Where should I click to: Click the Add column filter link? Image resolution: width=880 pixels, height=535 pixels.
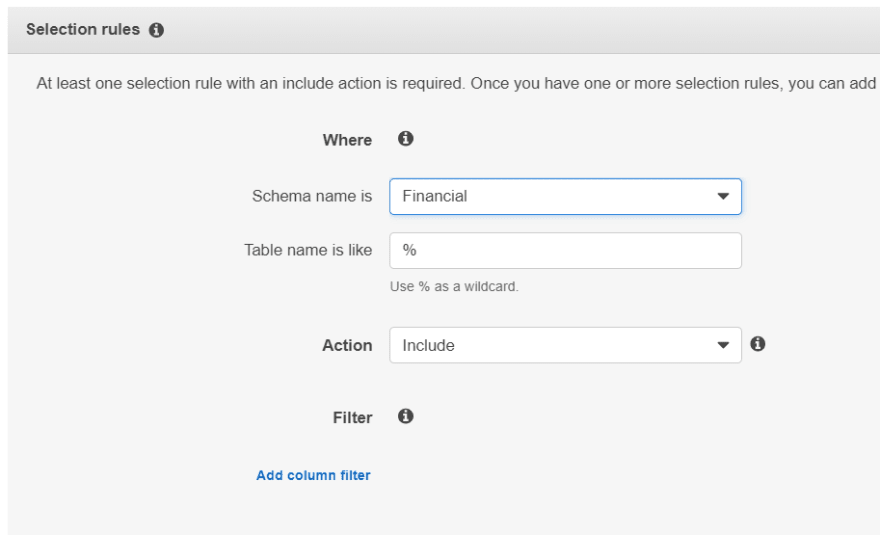coord(313,475)
